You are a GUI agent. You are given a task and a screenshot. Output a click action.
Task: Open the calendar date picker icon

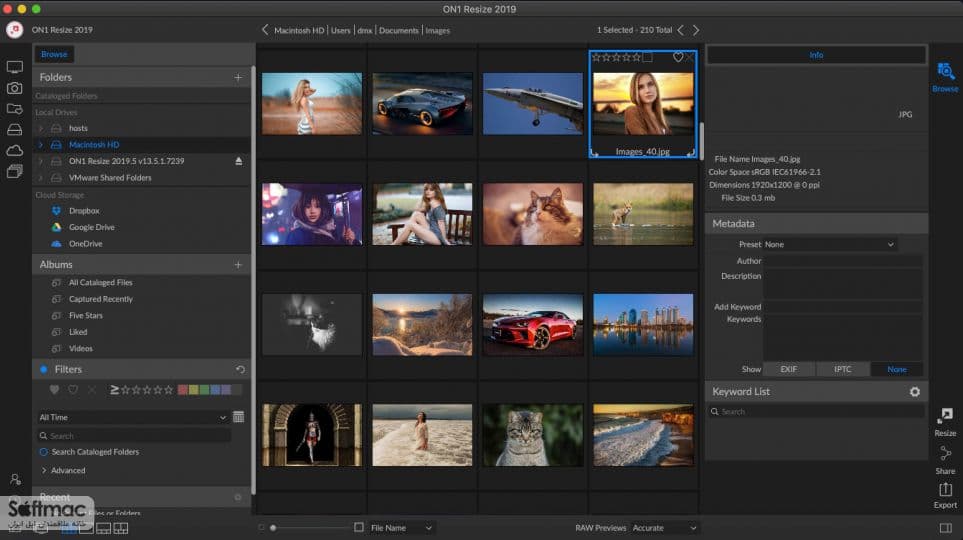[x=239, y=417]
